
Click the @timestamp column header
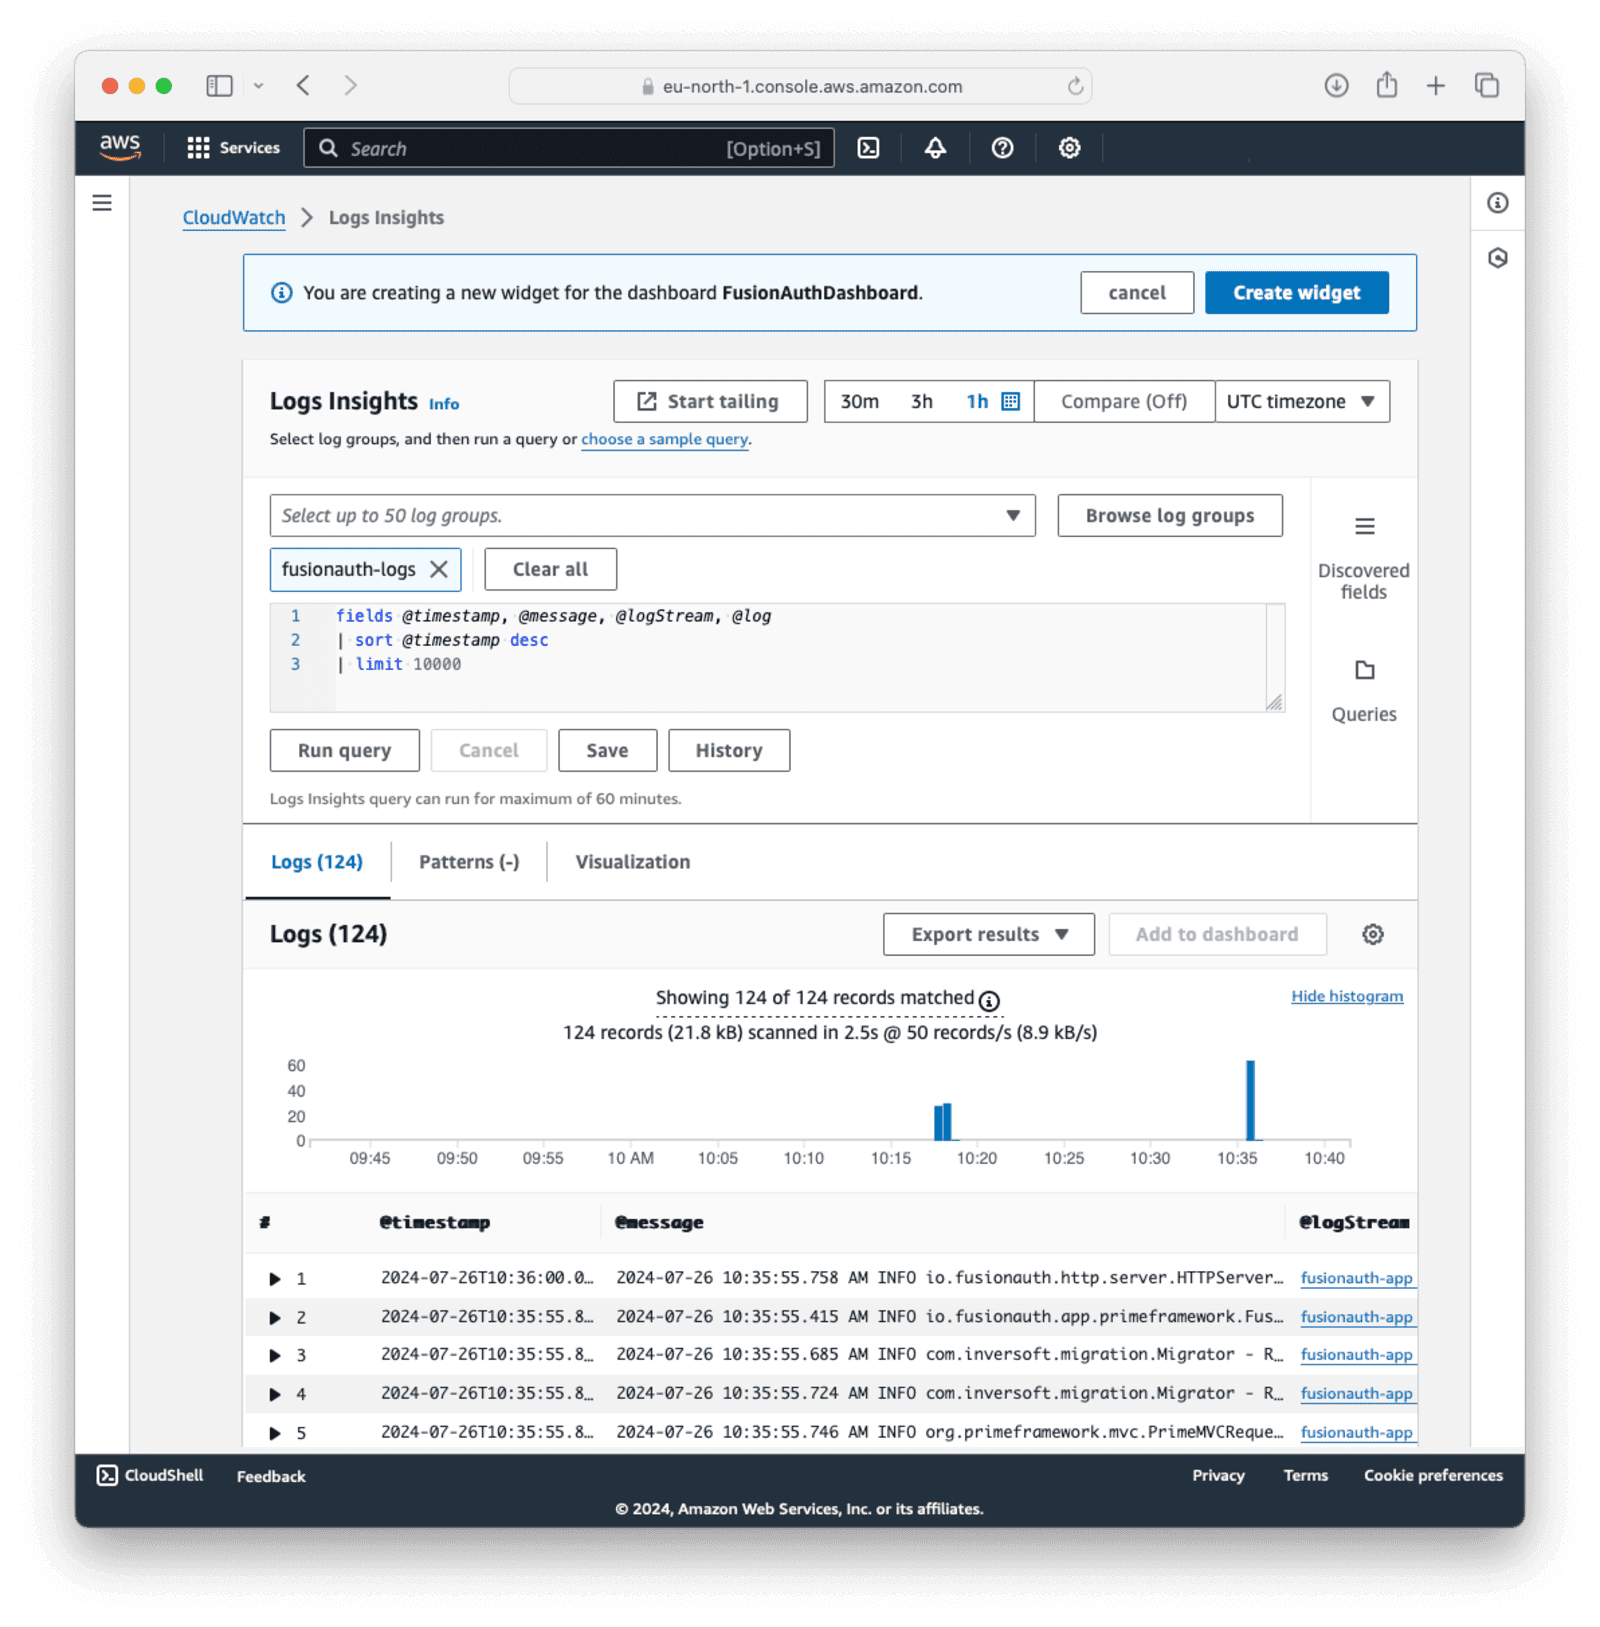tap(435, 1222)
